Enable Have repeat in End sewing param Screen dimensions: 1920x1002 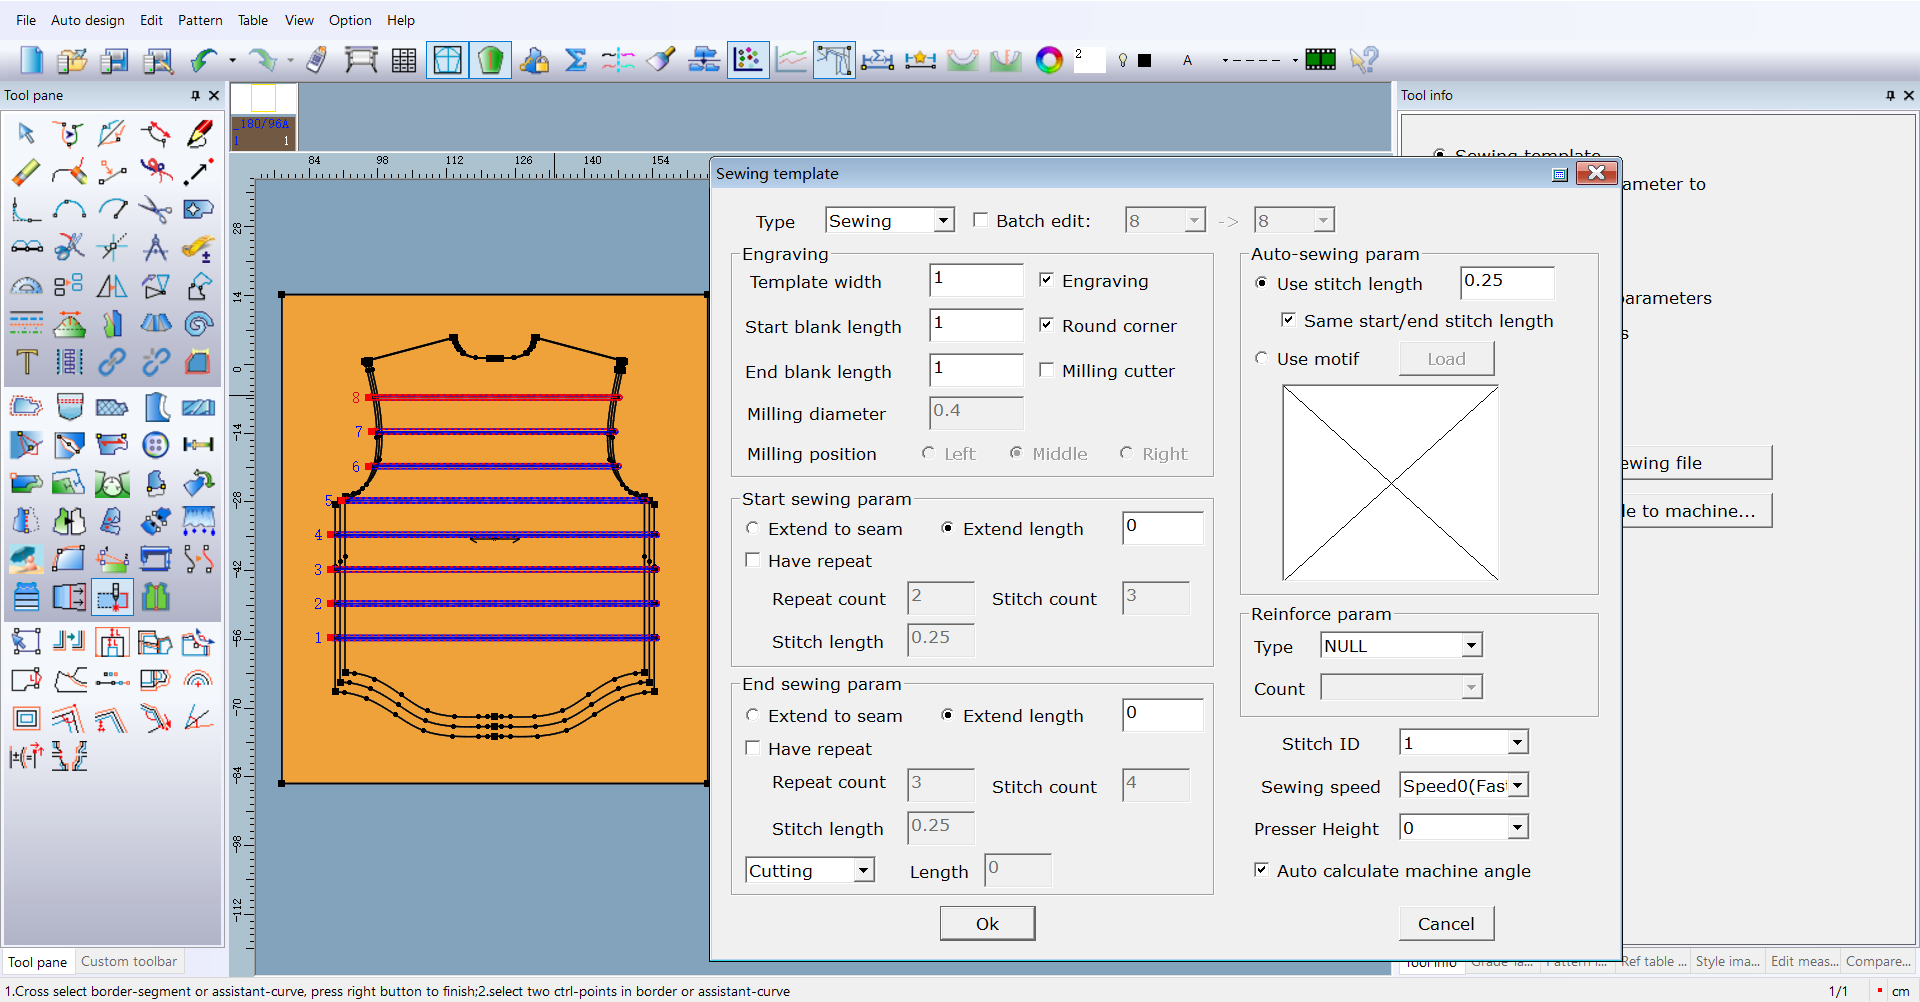pos(752,748)
